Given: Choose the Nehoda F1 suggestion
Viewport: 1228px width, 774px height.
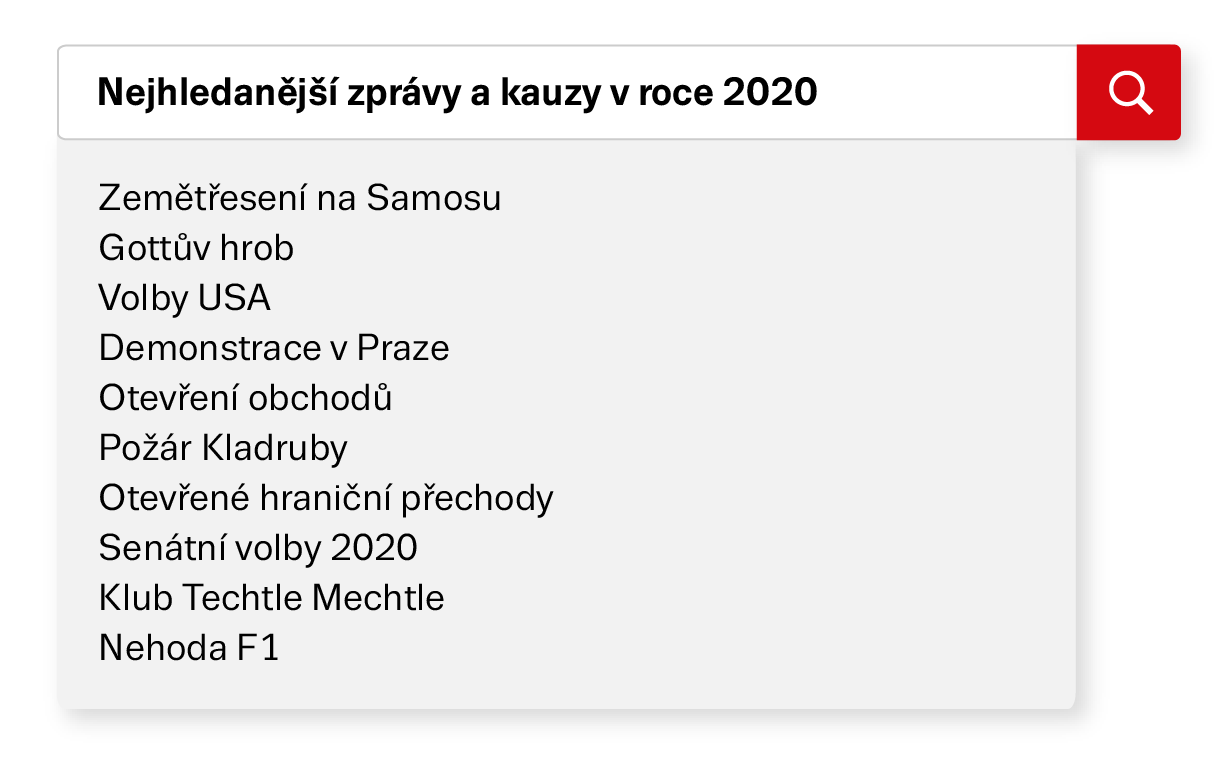Looking at the screenshot, I should pyautogui.click(x=189, y=648).
